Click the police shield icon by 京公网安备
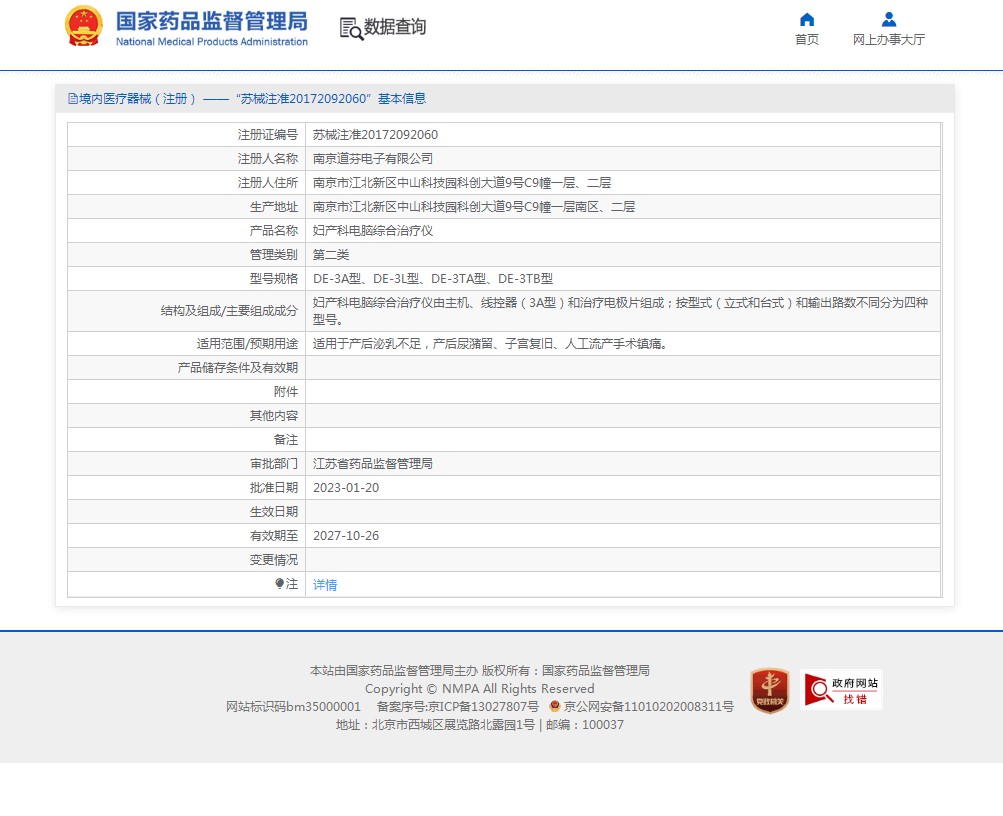This screenshot has width=1003, height=816. pos(555,706)
